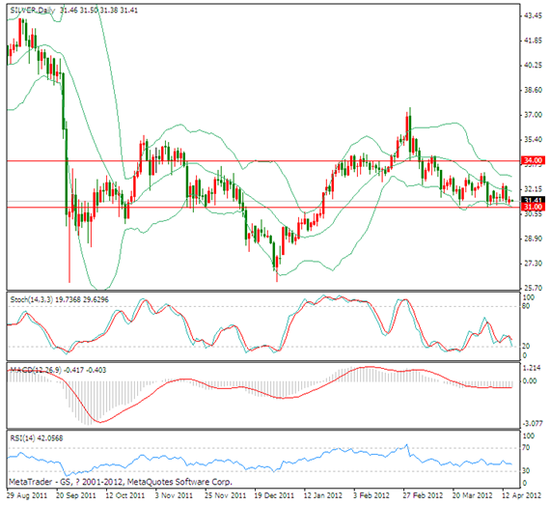550x505 pixels.
Task: Click the current price 31.41 label
Action: (534, 200)
